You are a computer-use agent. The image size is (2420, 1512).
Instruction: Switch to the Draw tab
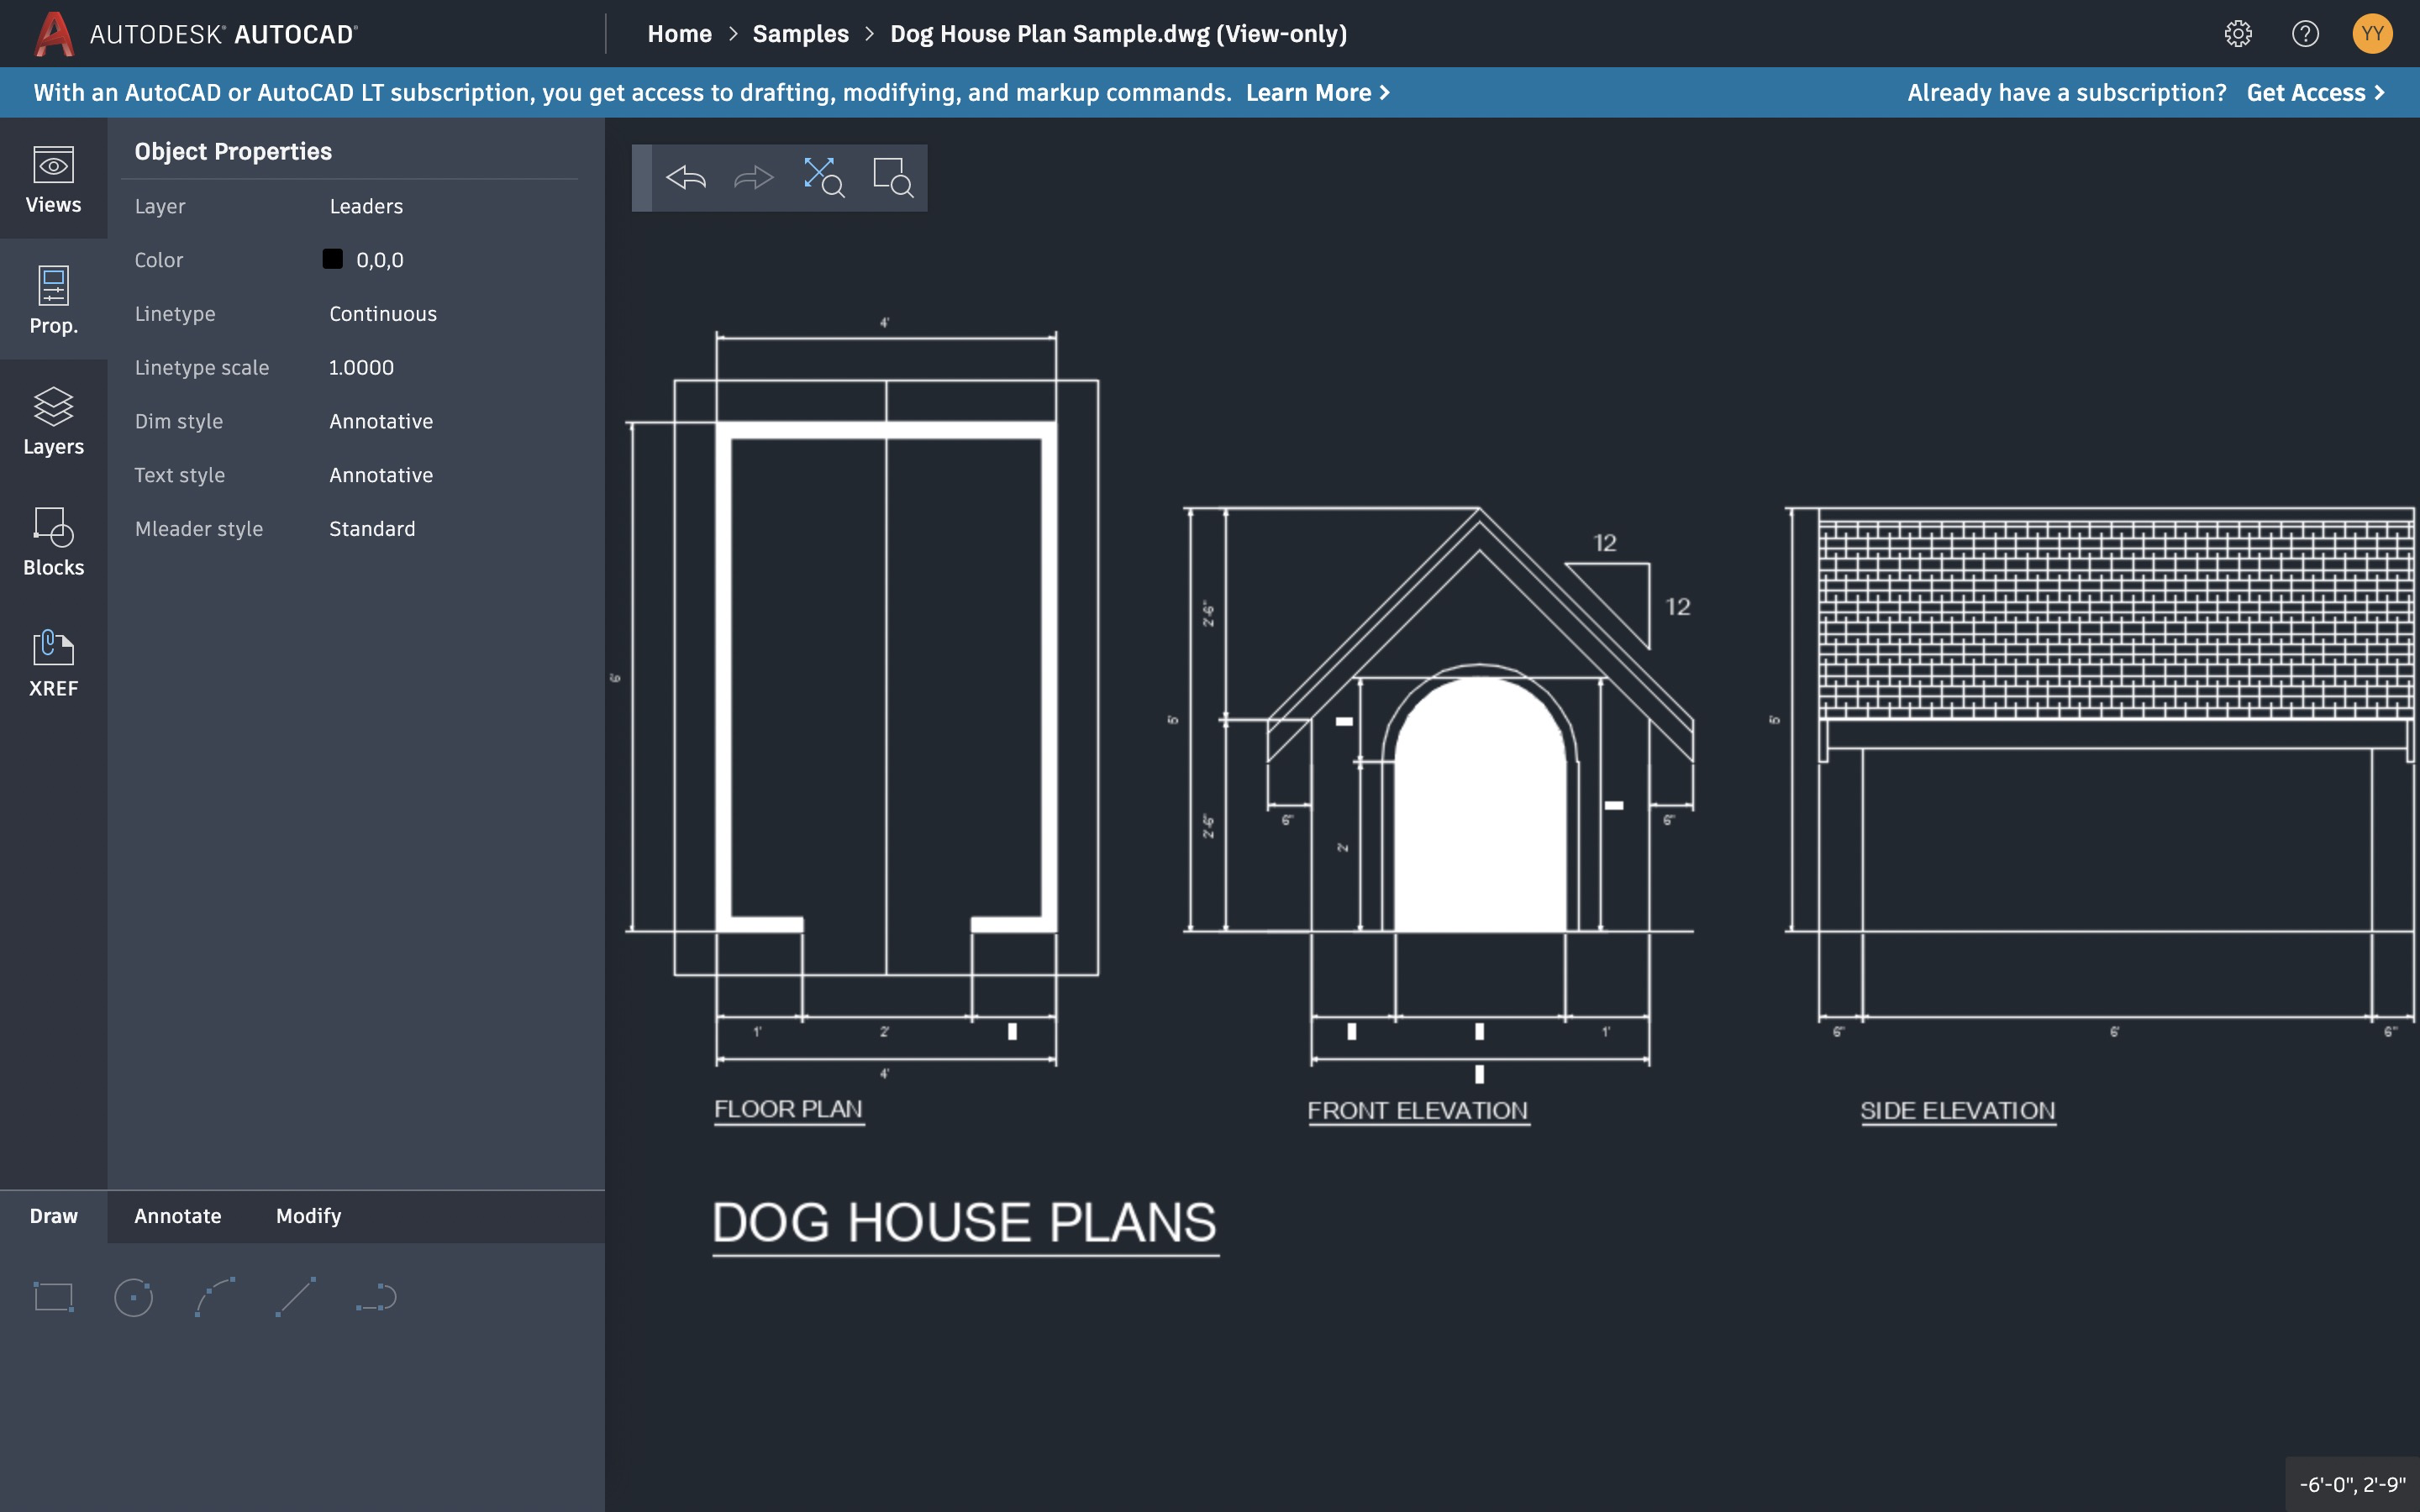53,1216
